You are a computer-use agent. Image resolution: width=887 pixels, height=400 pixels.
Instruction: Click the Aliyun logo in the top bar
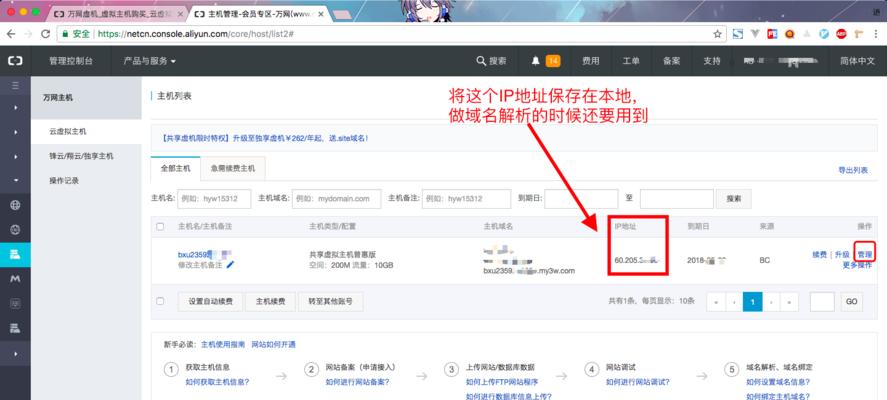[15, 61]
